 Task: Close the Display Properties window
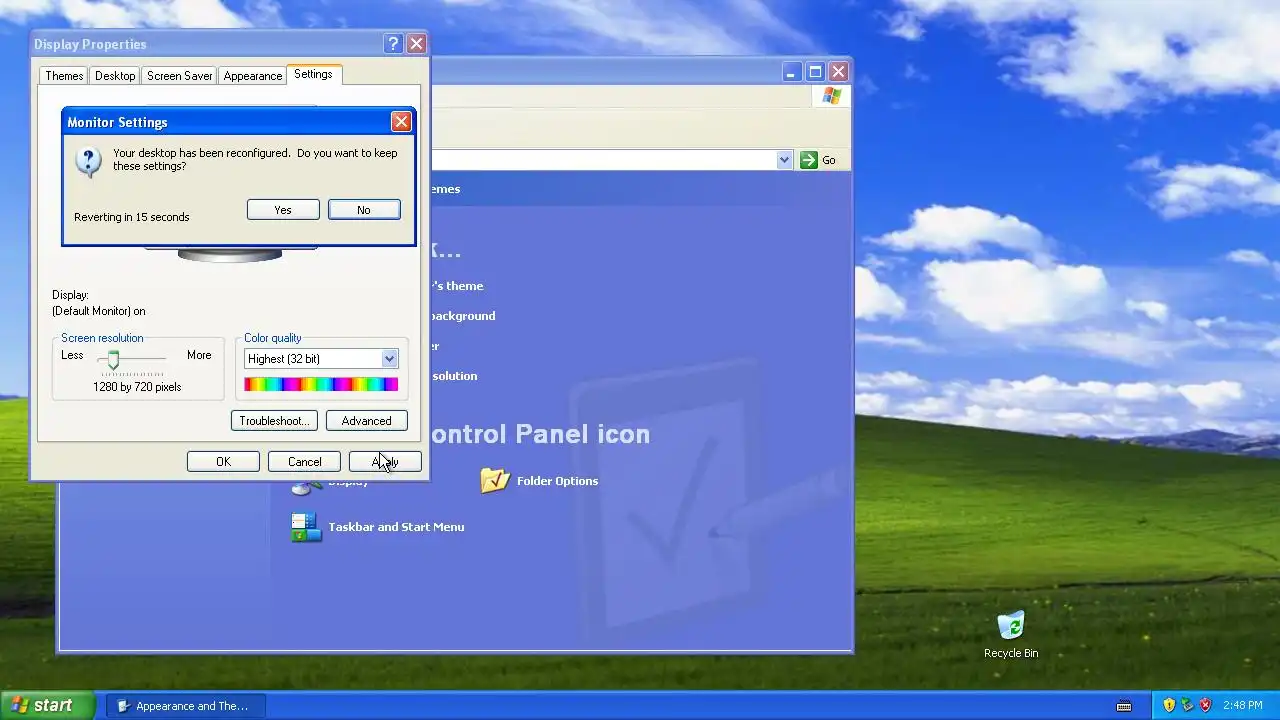tap(417, 44)
